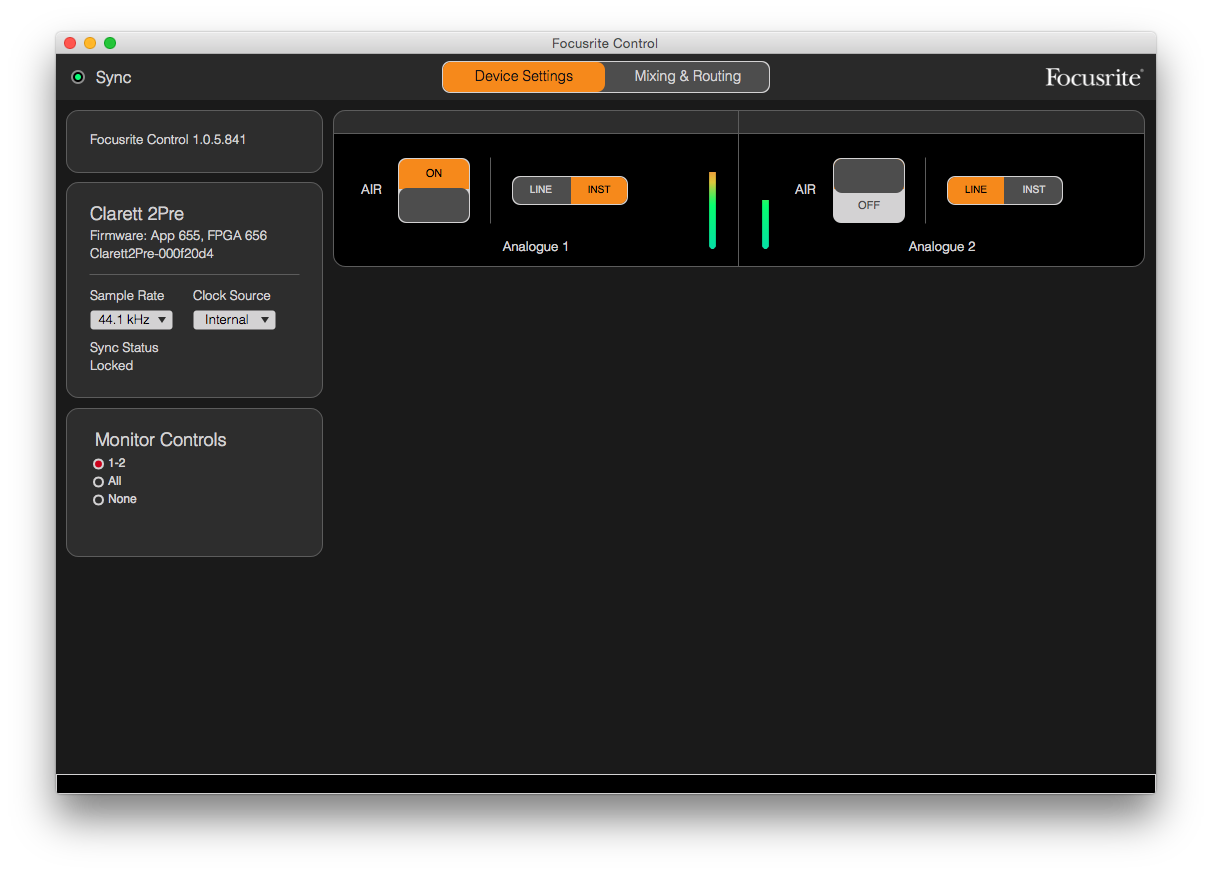Click the Clarett2Pre-000f20d4 serial text

point(152,254)
